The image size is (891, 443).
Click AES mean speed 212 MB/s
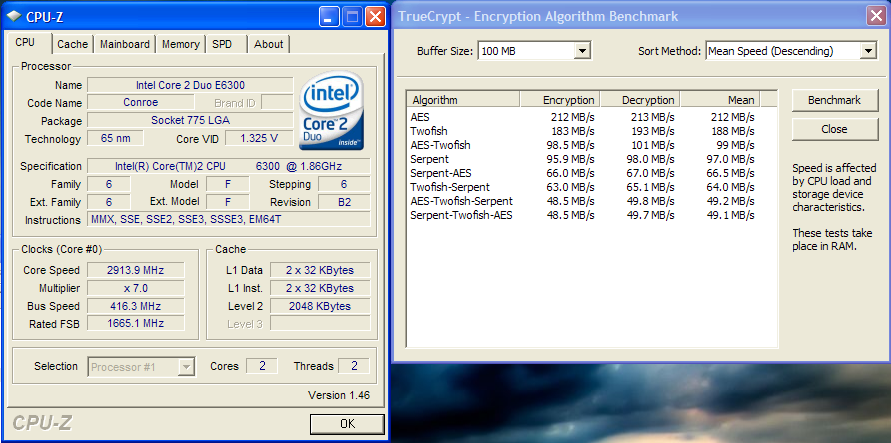click(732, 117)
